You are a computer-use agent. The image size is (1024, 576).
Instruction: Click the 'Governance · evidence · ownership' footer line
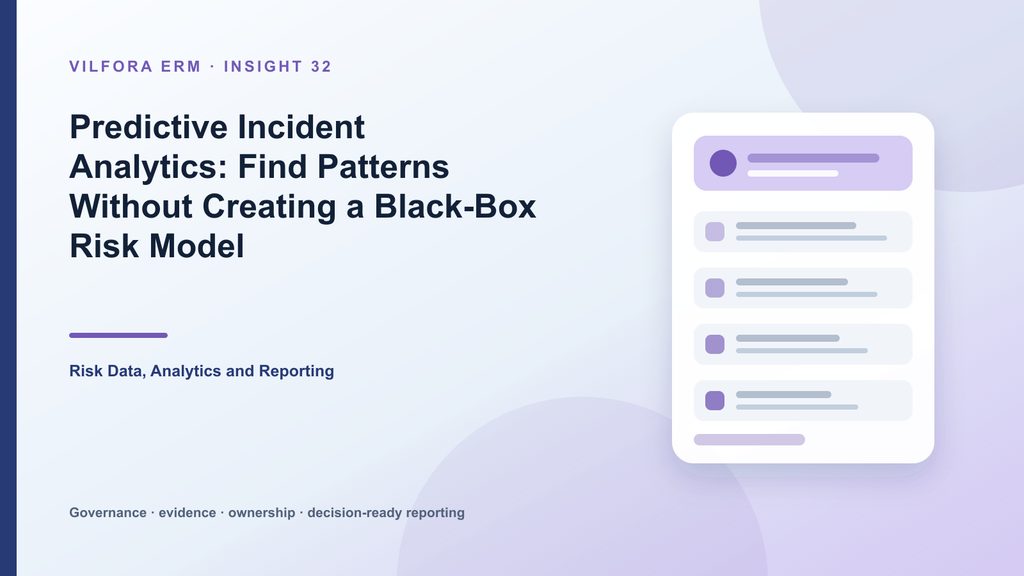coord(267,513)
